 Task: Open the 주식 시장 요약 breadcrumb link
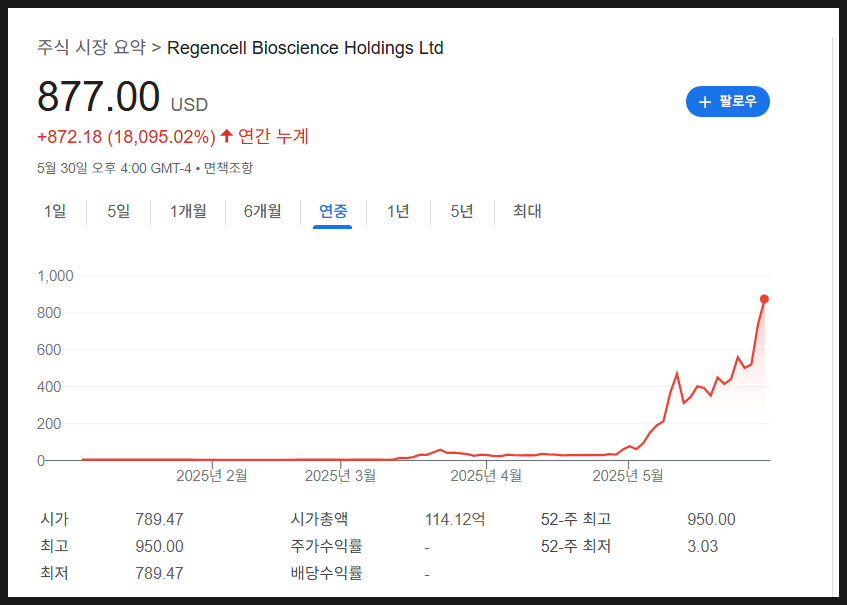(91, 48)
